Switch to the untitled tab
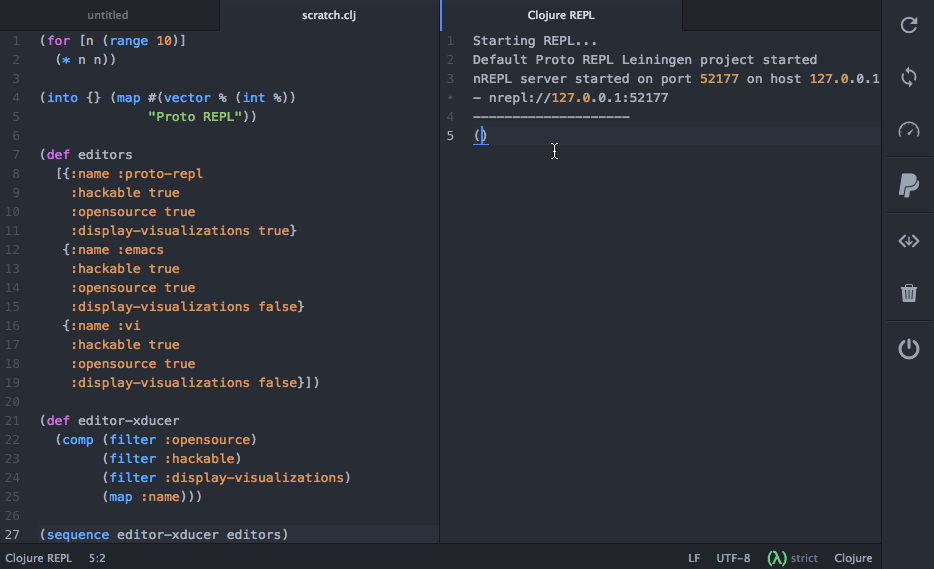This screenshot has height=569, width=934. pos(108,15)
